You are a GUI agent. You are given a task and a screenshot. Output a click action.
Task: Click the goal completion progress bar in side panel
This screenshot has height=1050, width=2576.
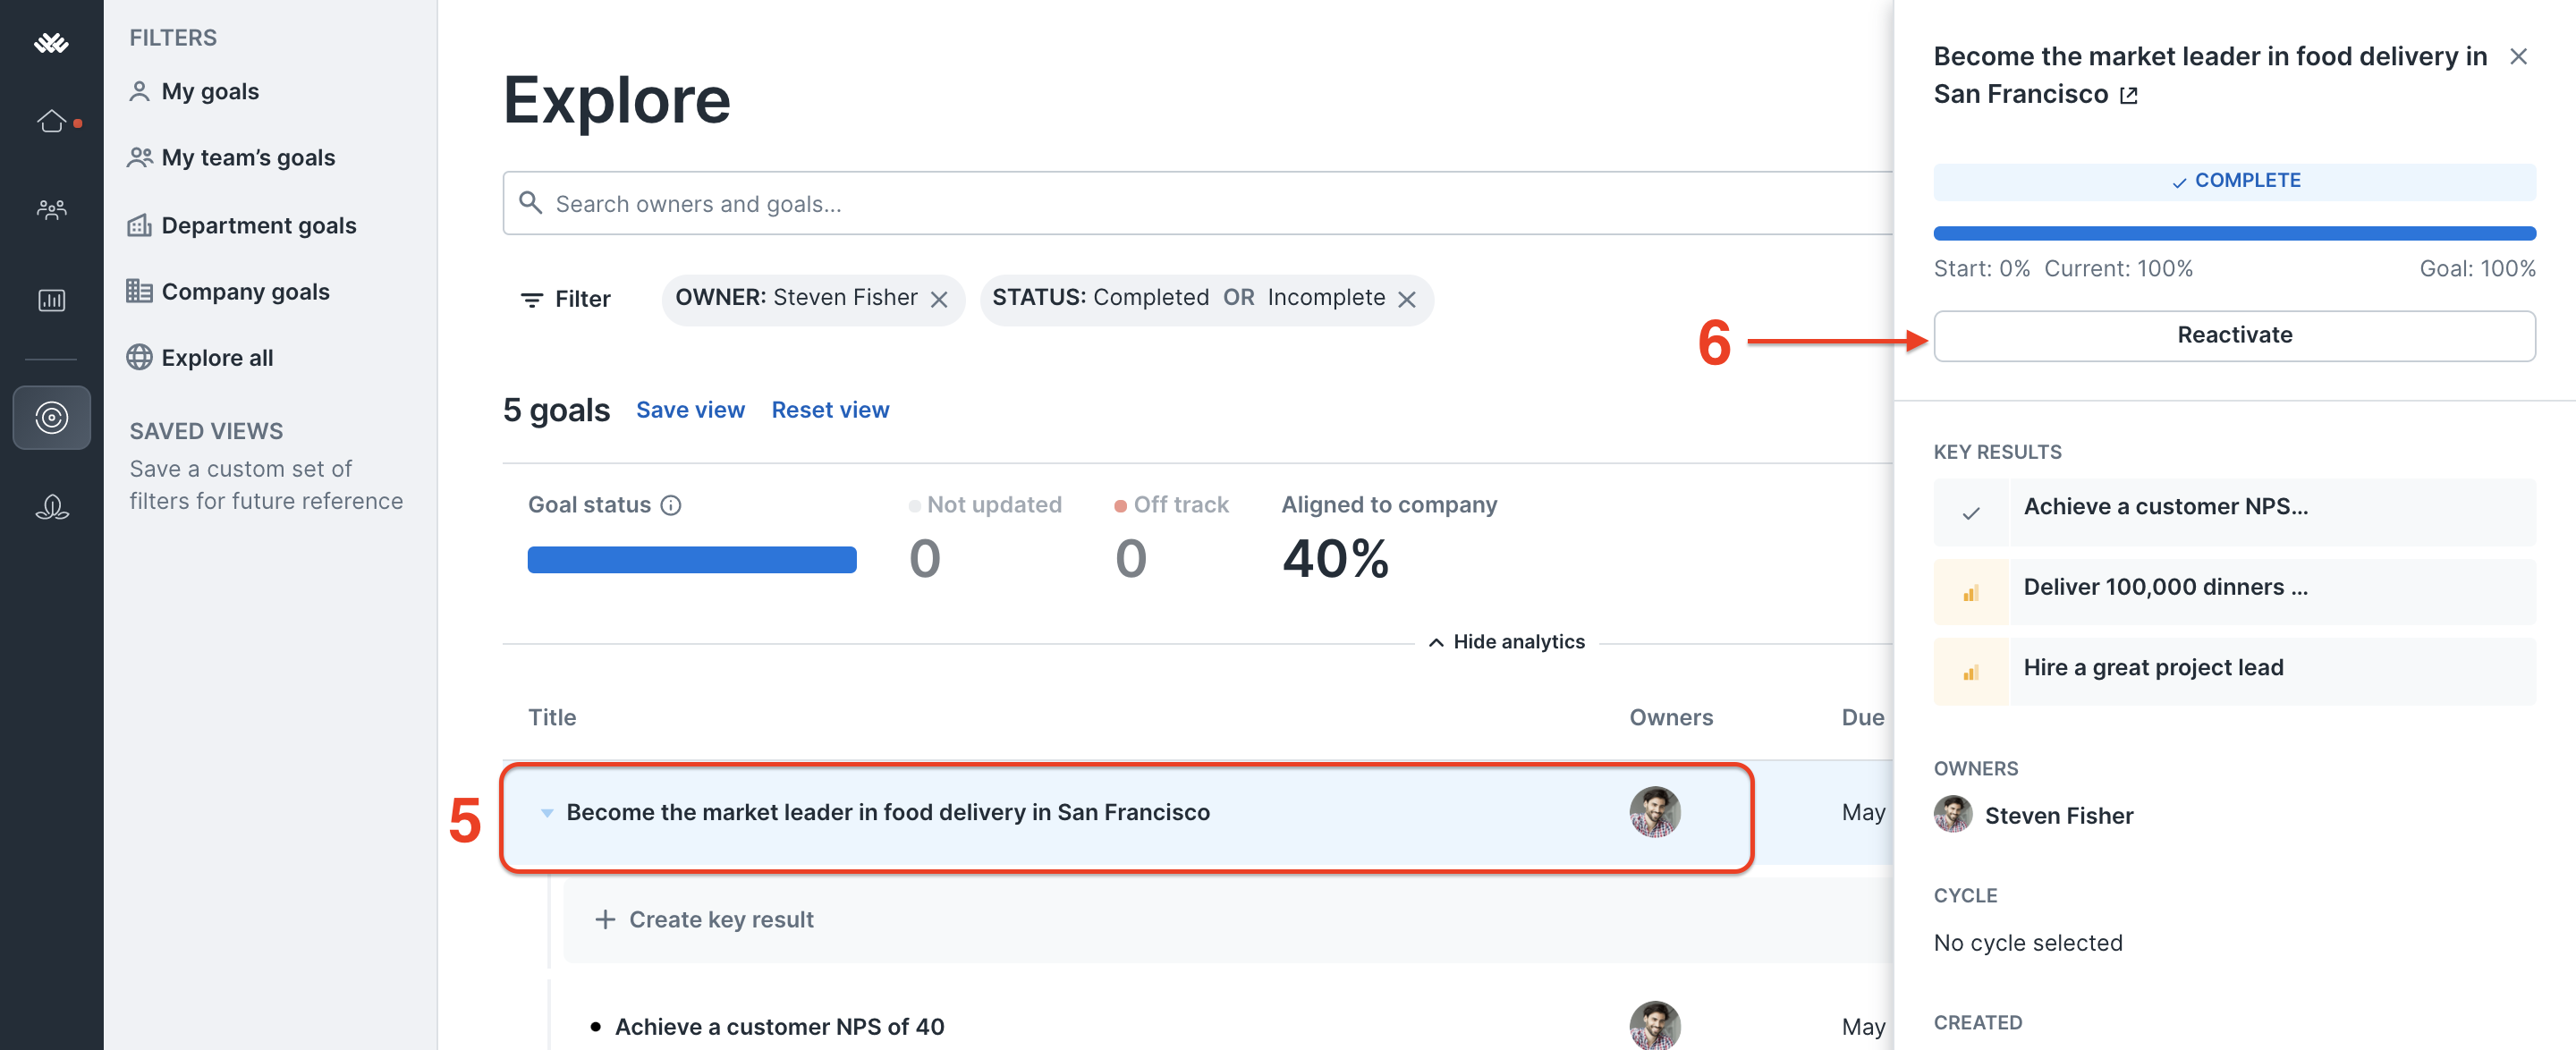tap(2233, 233)
